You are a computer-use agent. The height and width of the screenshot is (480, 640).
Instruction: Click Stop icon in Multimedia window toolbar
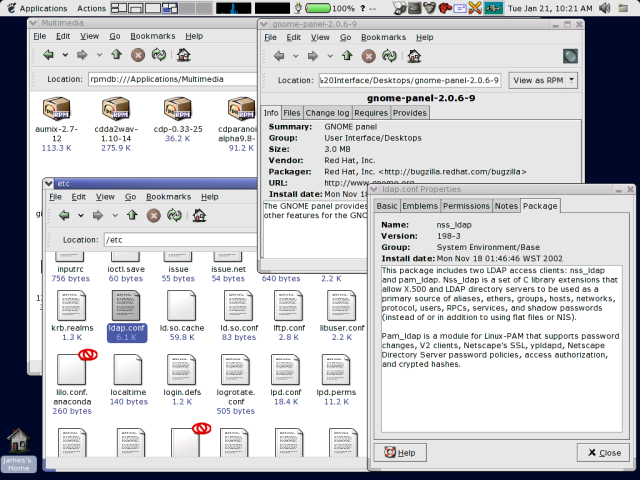[138, 55]
